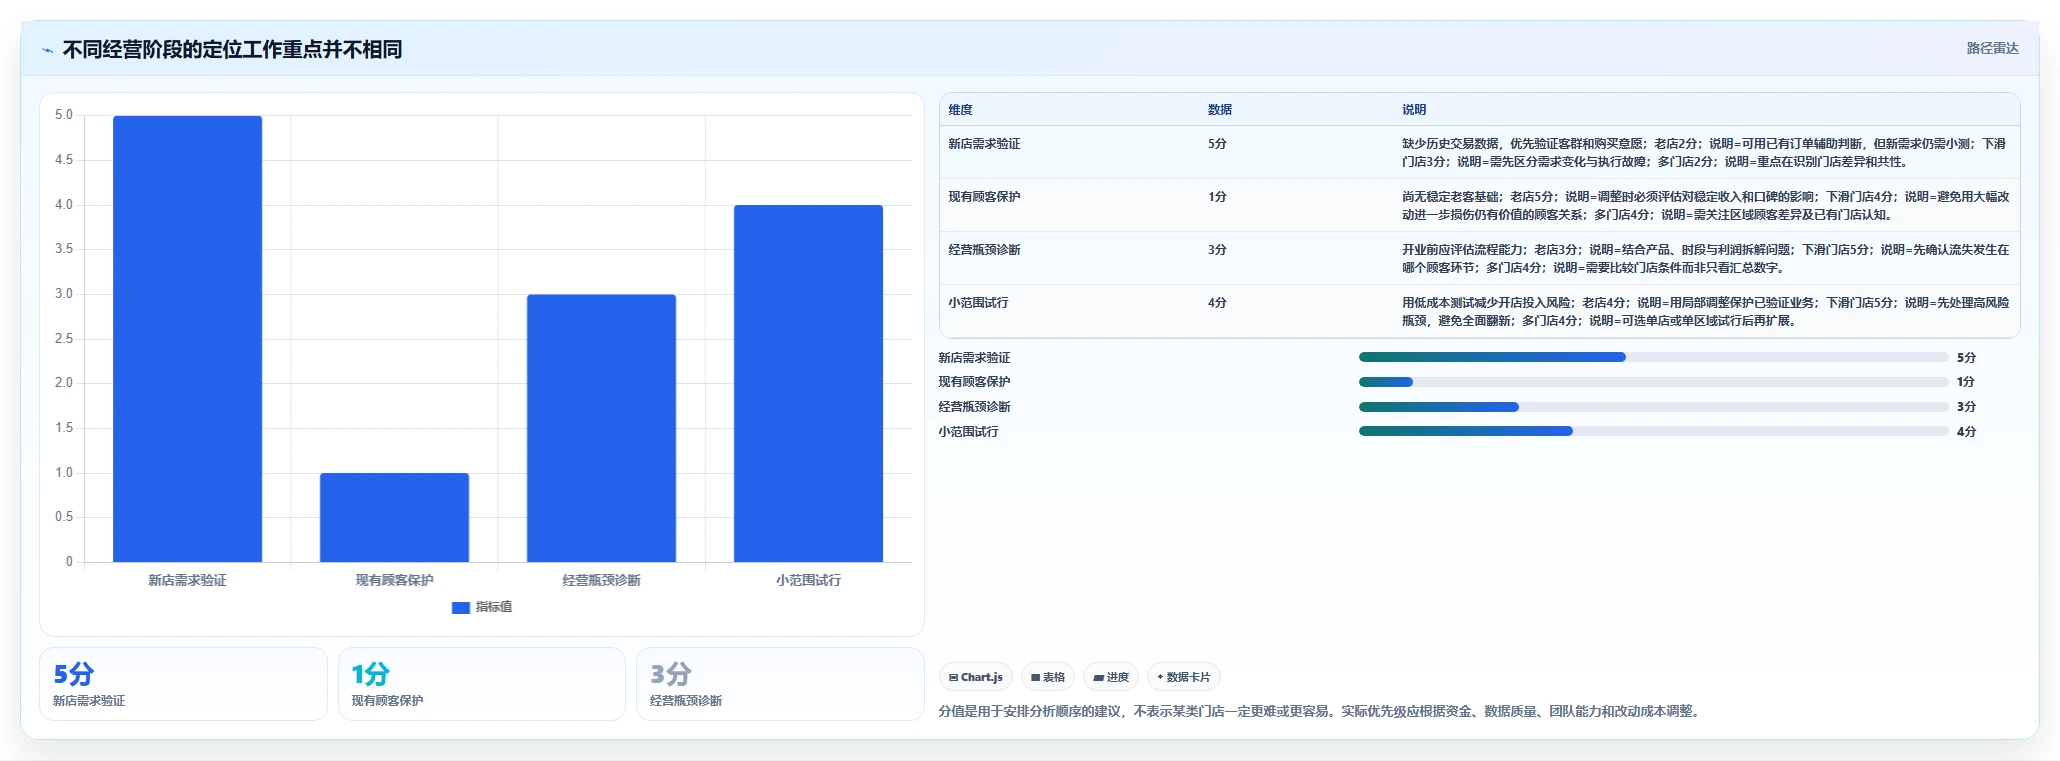The image size is (2060, 761).
Task: Click the 路径雷达 label in header
Action: (1992, 48)
